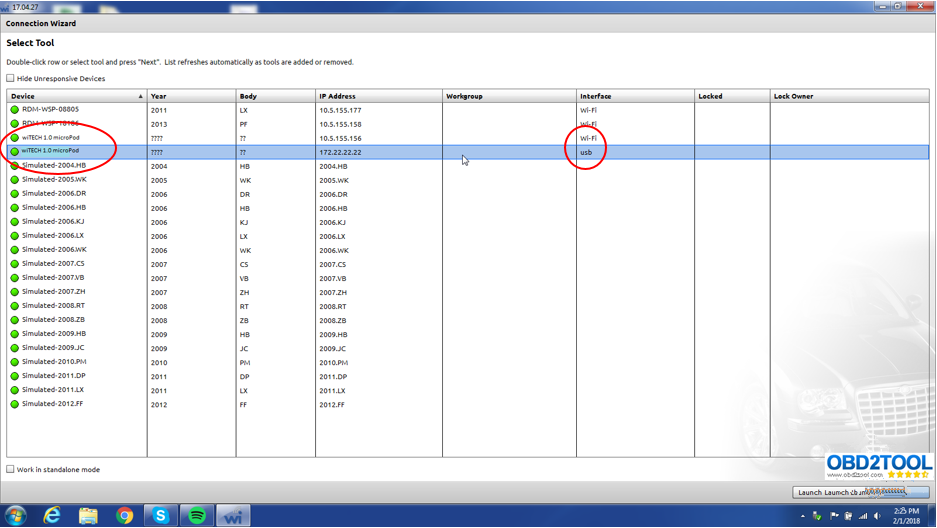Open Action Center flag tray icon
The height and width of the screenshot is (528, 937).
pyautogui.click(x=834, y=516)
